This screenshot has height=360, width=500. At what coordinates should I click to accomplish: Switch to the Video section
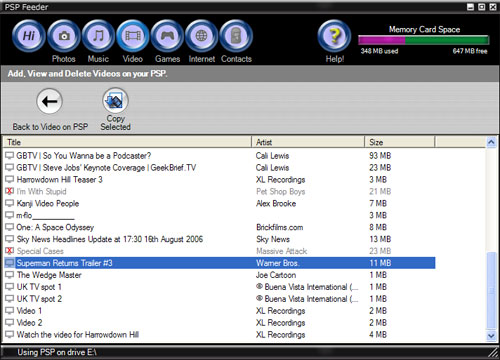tap(133, 36)
